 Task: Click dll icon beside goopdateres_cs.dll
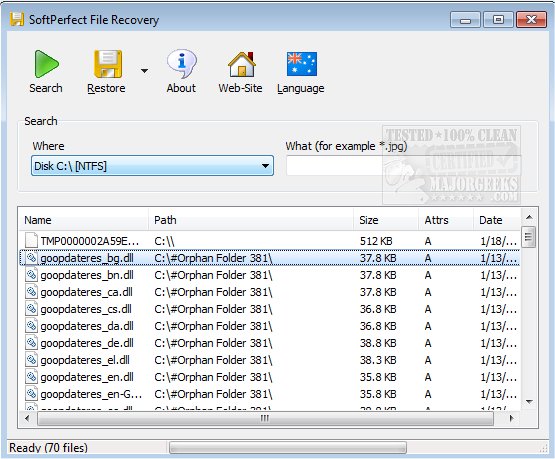(31, 309)
